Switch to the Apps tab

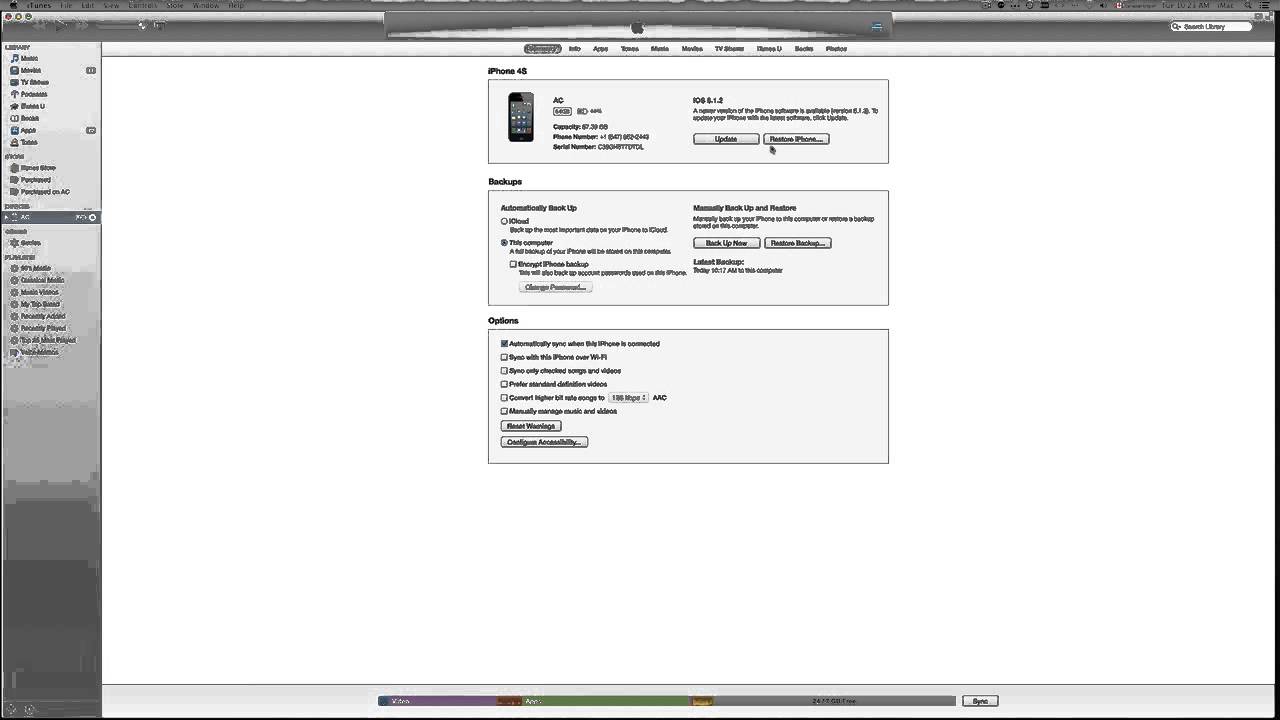point(600,48)
